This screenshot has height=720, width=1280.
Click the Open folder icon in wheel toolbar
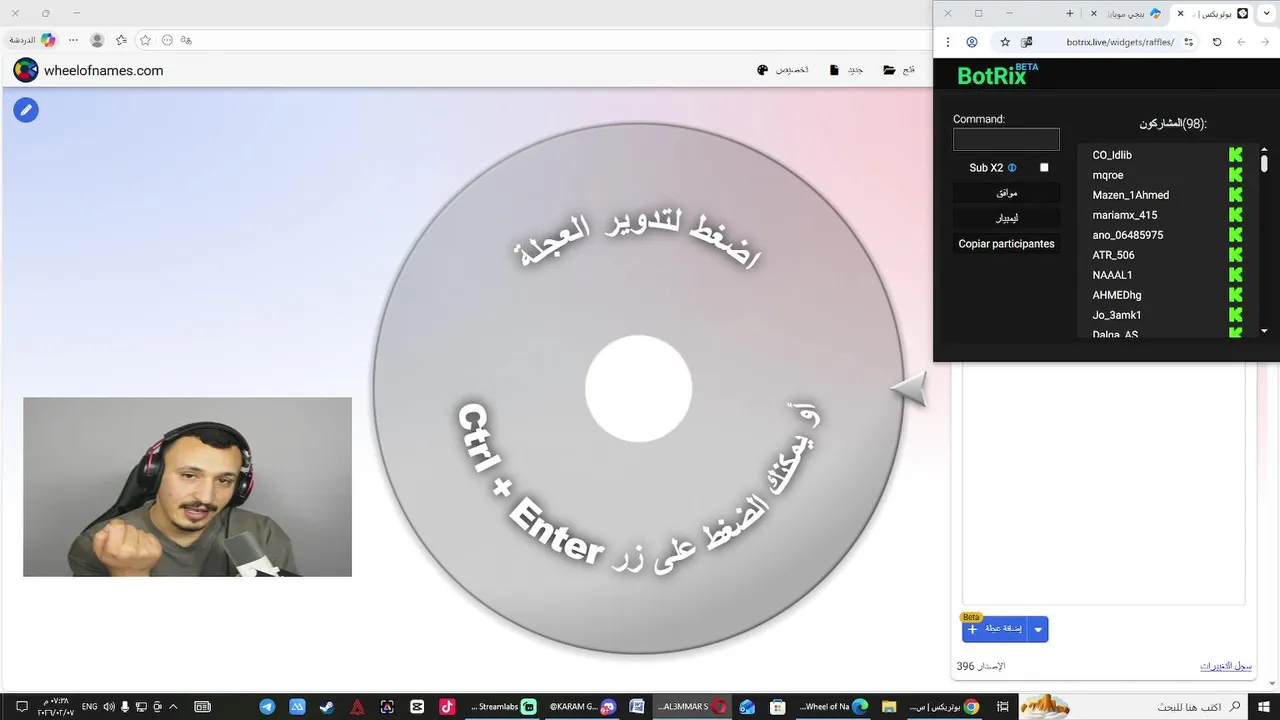(x=889, y=70)
